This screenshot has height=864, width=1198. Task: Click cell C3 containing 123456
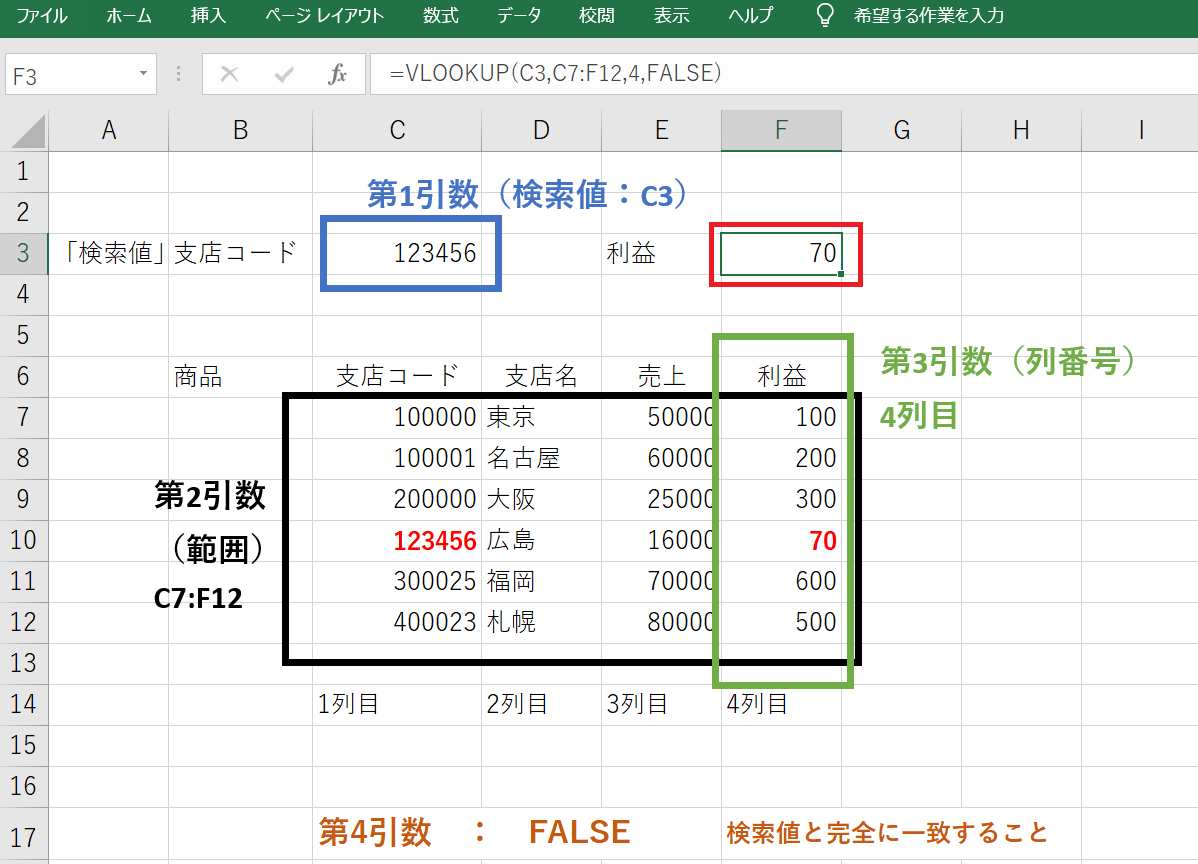coord(397,253)
